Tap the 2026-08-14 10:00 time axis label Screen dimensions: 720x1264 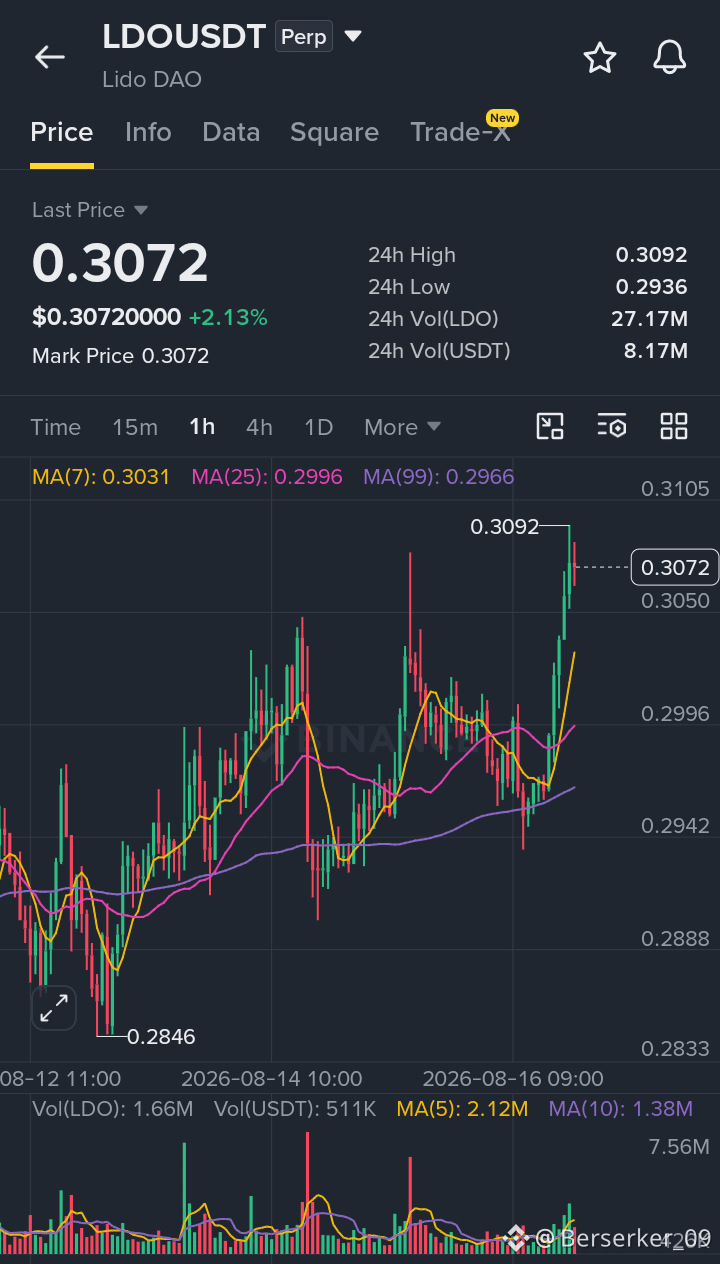tap(271, 1079)
